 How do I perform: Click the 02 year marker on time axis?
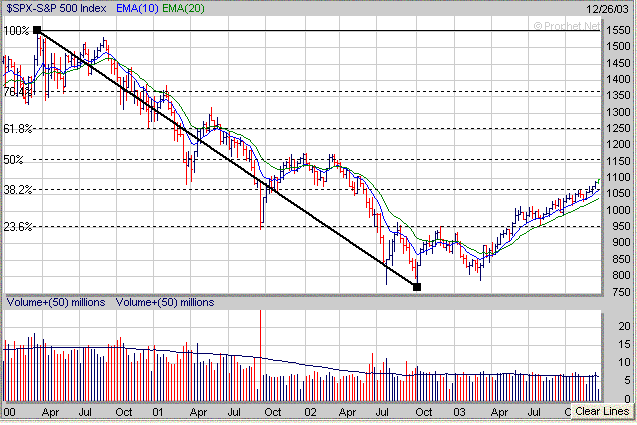311,410
